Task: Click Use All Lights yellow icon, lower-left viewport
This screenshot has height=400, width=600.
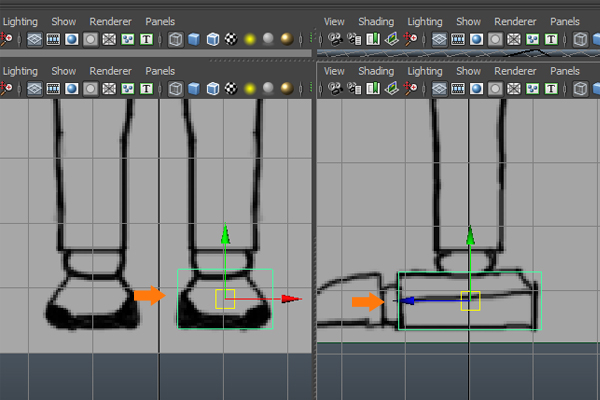Action: point(249,91)
